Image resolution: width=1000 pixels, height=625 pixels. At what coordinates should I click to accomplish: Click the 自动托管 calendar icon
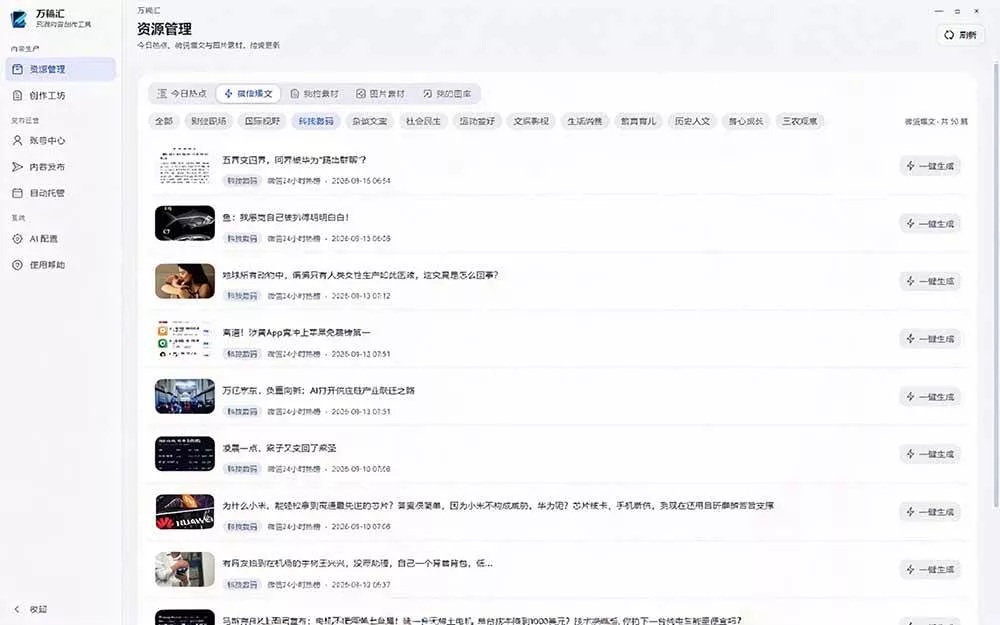[18, 193]
